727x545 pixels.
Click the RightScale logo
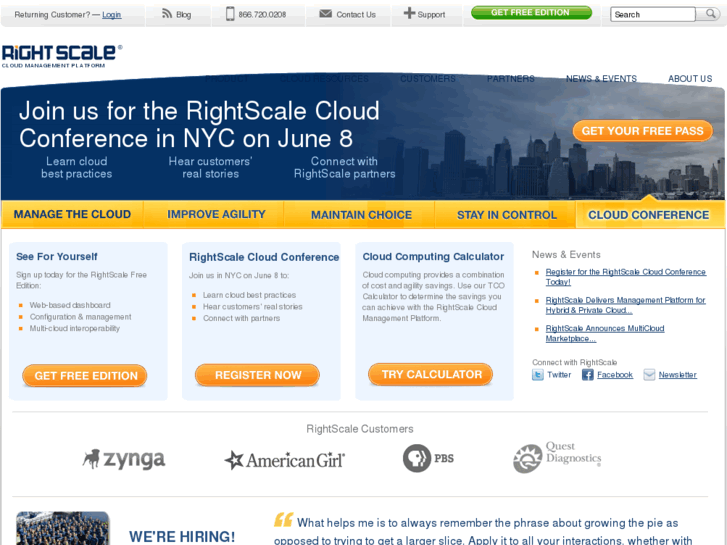click(62, 56)
